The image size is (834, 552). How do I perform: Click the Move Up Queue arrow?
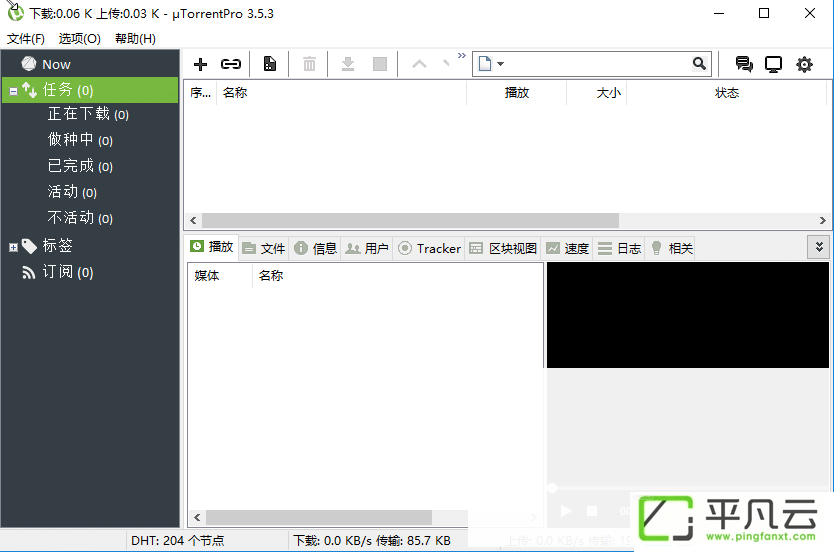click(x=419, y=64)
